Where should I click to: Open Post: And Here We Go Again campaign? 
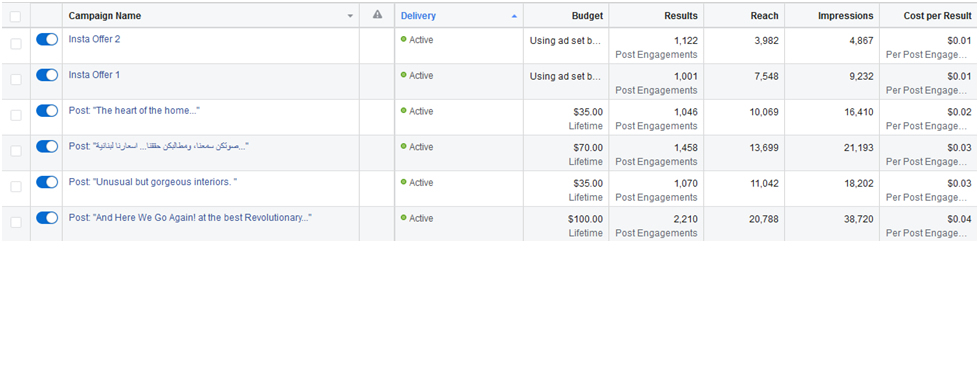pyautogui.click(x=190, y=217)
